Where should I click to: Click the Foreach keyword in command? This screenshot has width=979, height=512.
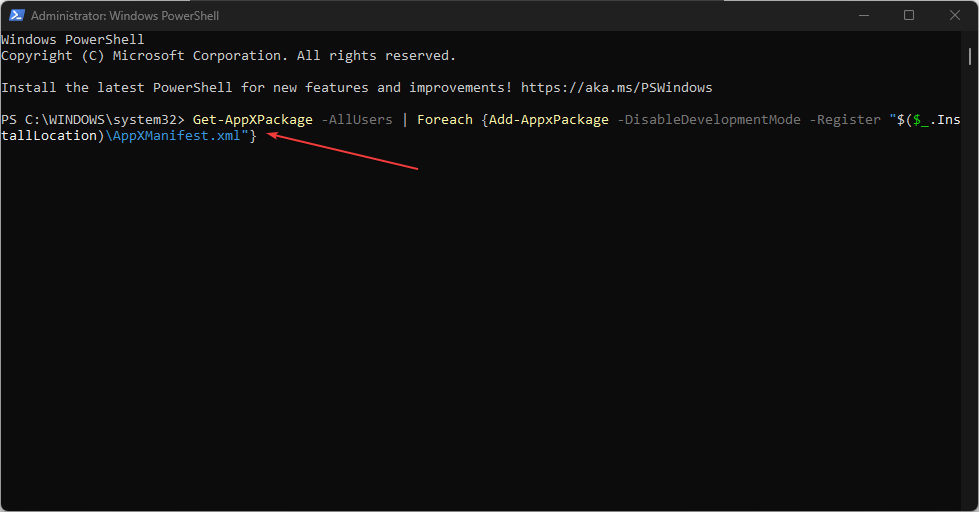[x=445, y=120]
